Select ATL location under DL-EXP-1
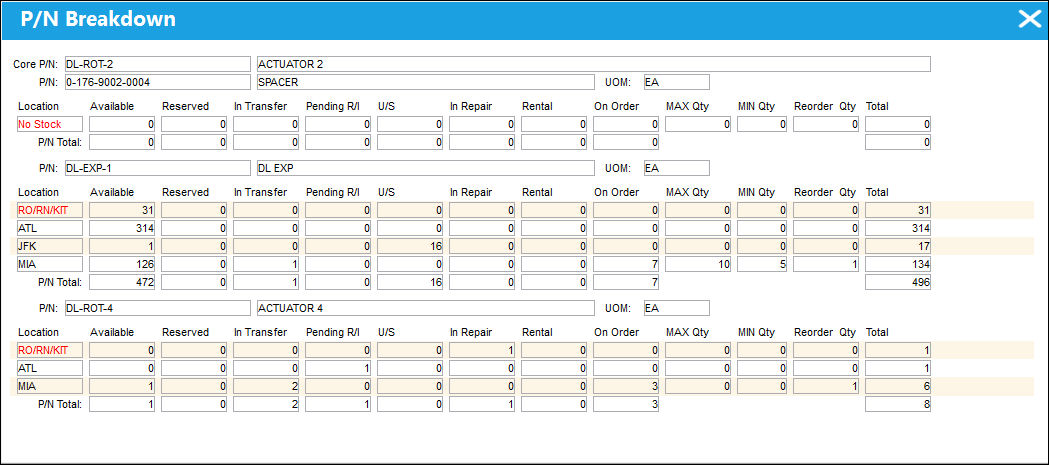 [50, 228]
